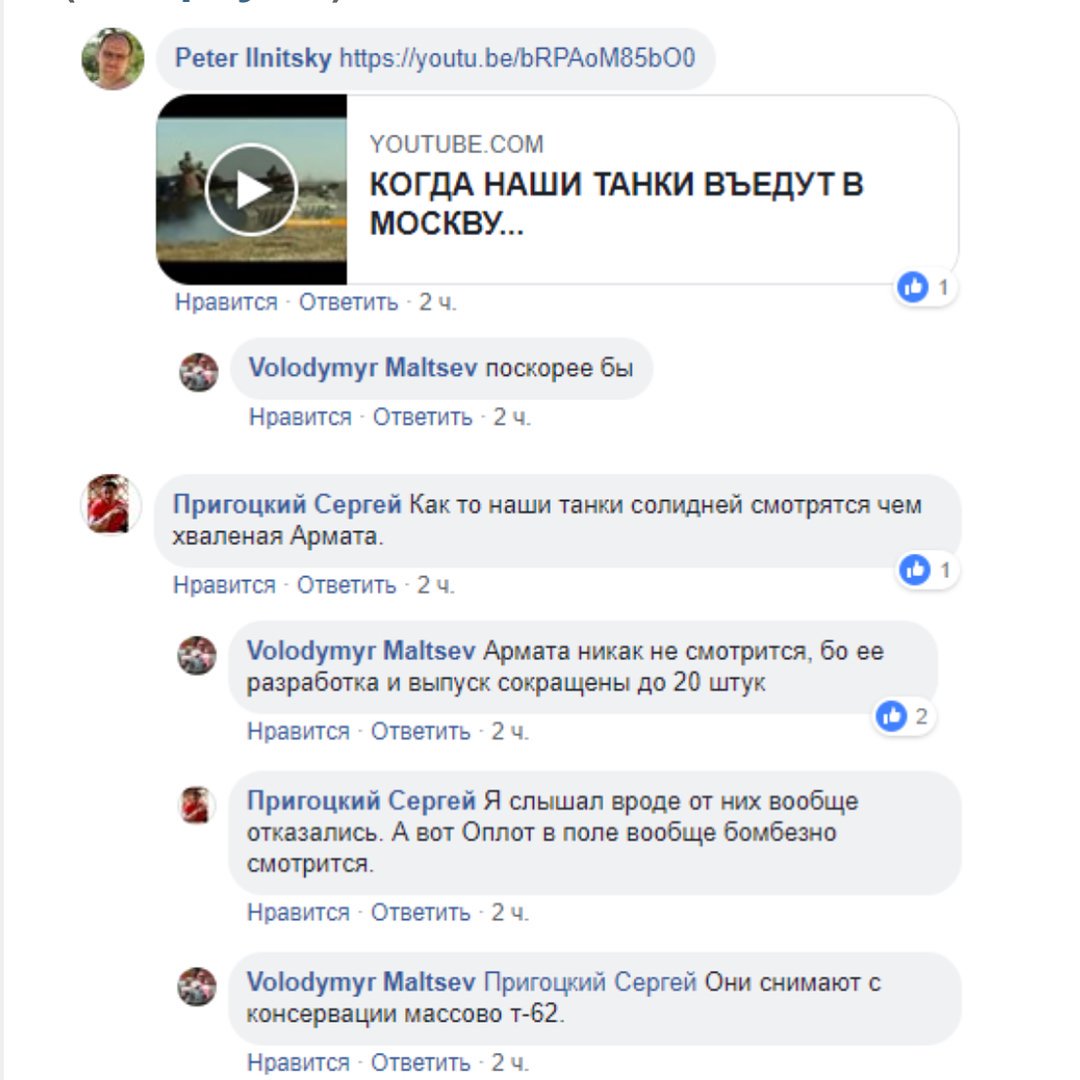Like the 'поскорее бы' reply
Viewport: 1080px width, 1080px height.
pyautogui.click(x=300, y=417)
